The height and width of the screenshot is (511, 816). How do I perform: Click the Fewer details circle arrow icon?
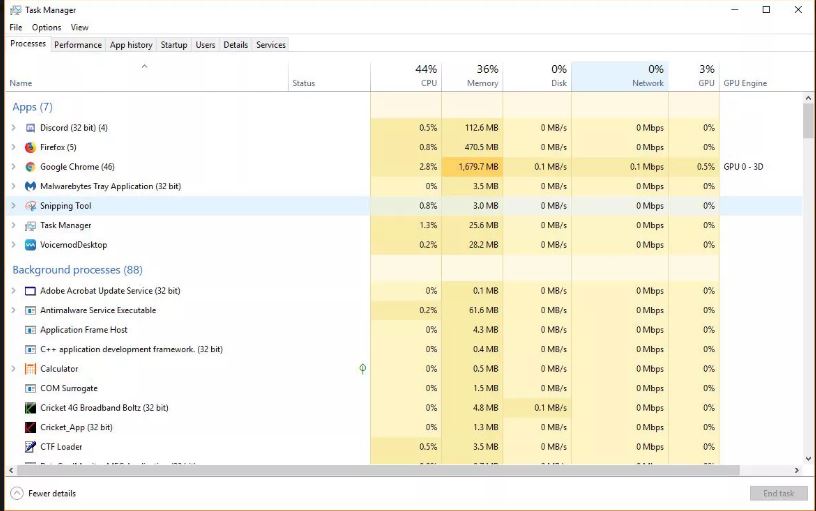pyautogui.click(x=17, y=493)
